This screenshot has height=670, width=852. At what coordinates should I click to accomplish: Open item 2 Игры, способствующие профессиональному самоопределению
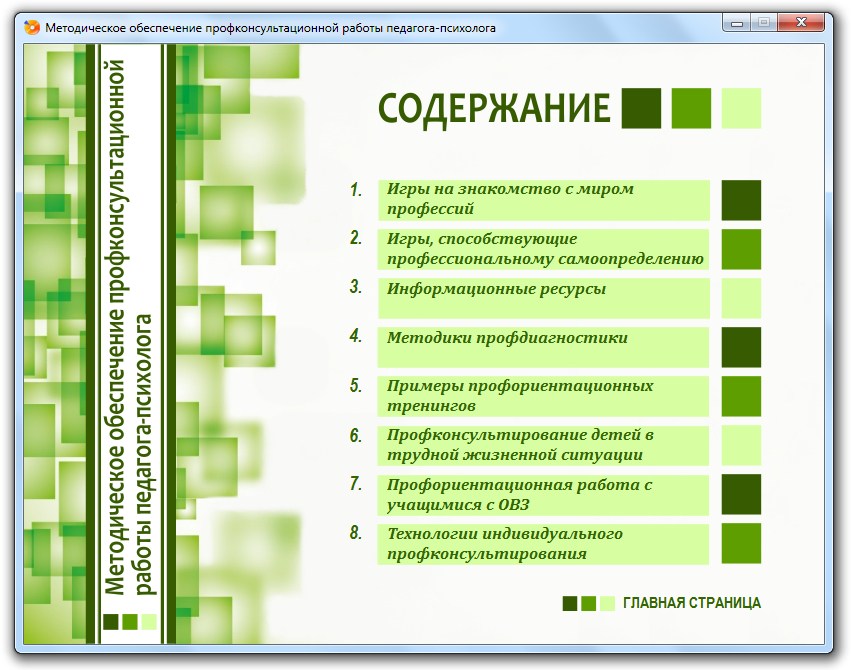point(544,249)
